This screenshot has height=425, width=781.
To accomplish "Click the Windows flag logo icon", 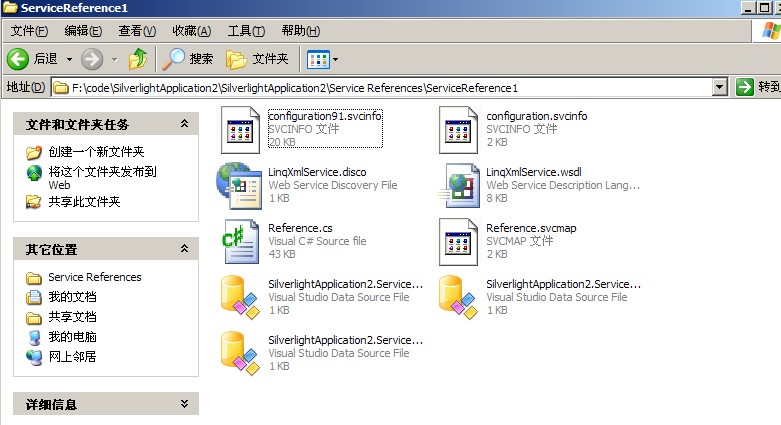I will 771,31.
